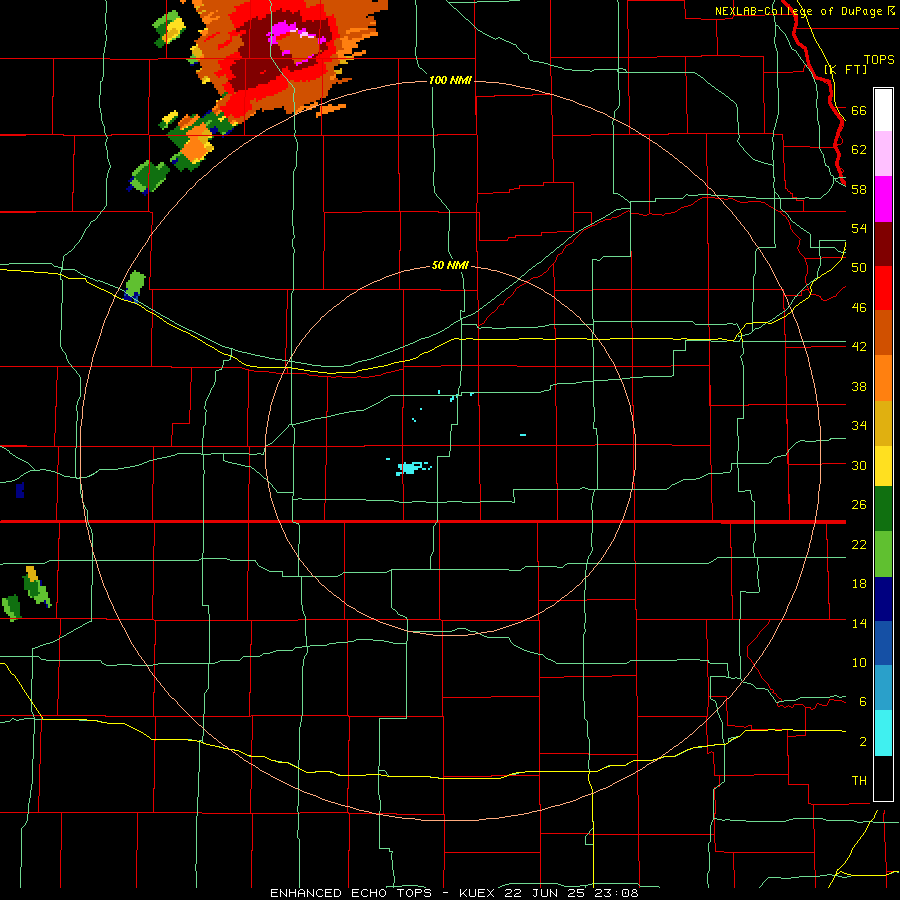Click the legend value '18'
This screenshot has height=900, width=900.
(x=859, y=584)
